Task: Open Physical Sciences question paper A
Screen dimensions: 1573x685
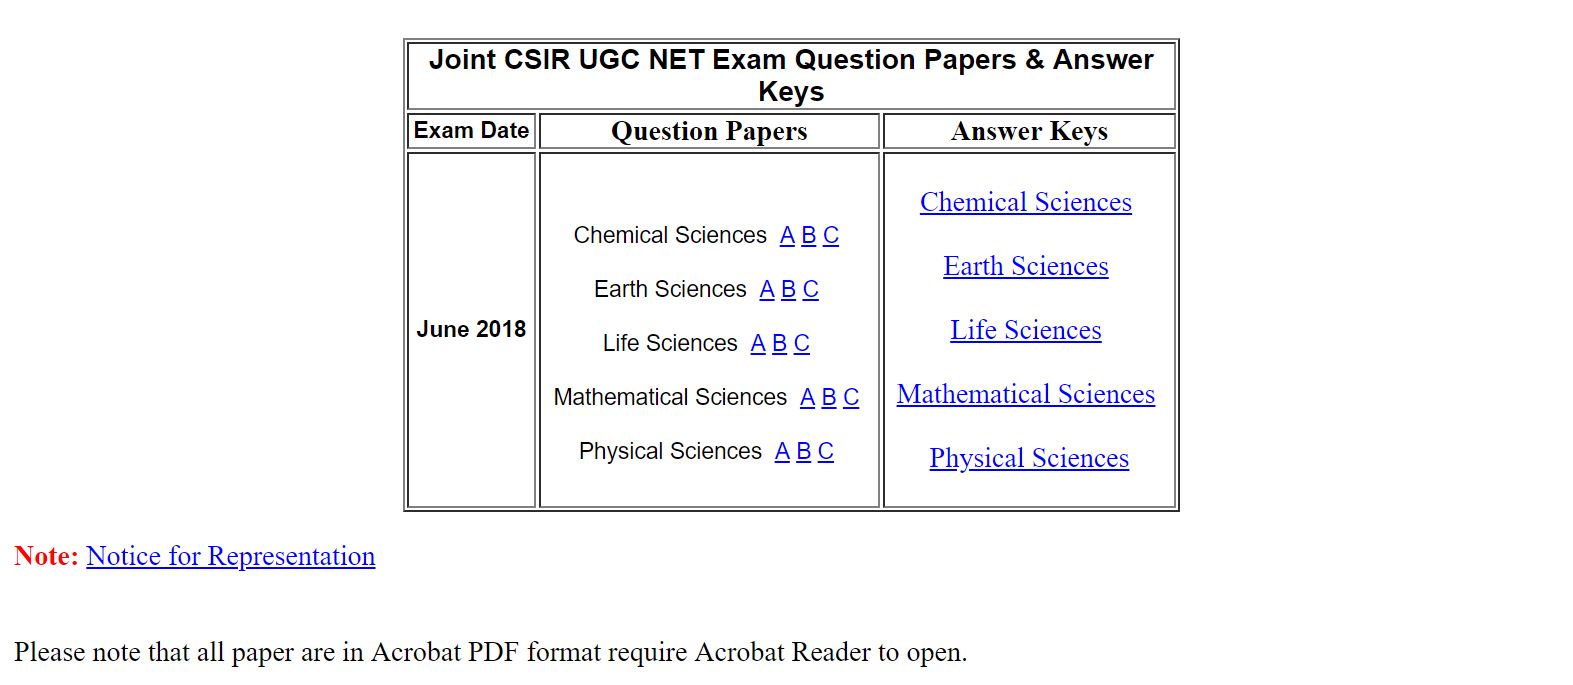Action: click(782, 452)
